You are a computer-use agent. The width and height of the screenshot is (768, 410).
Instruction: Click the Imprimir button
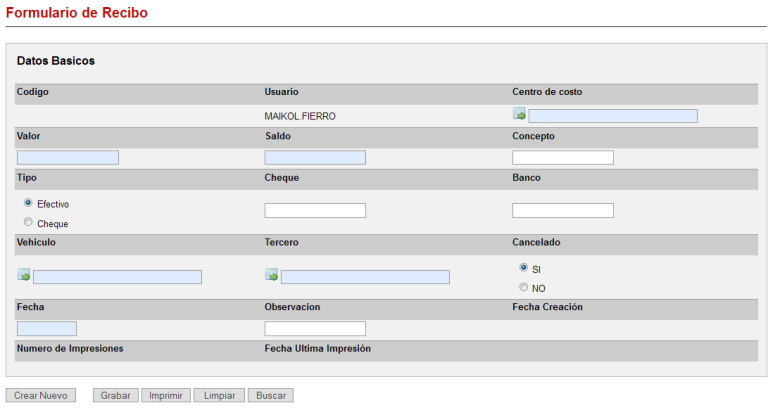pyautogui.click(x=166, y=395)
